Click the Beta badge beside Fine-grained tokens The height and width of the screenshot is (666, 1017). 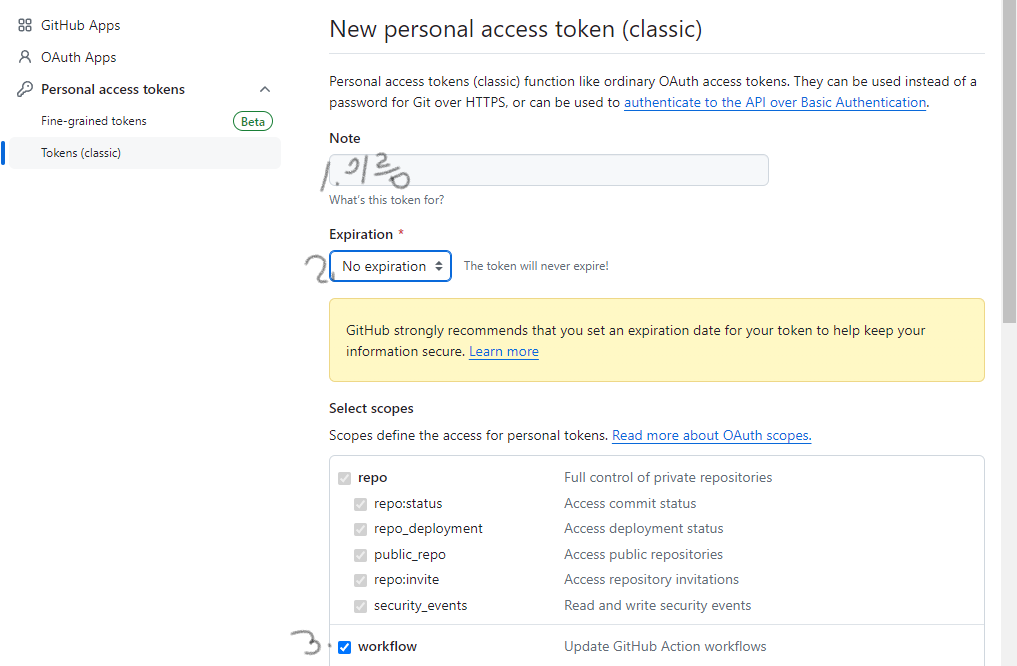tap(253, 121)
